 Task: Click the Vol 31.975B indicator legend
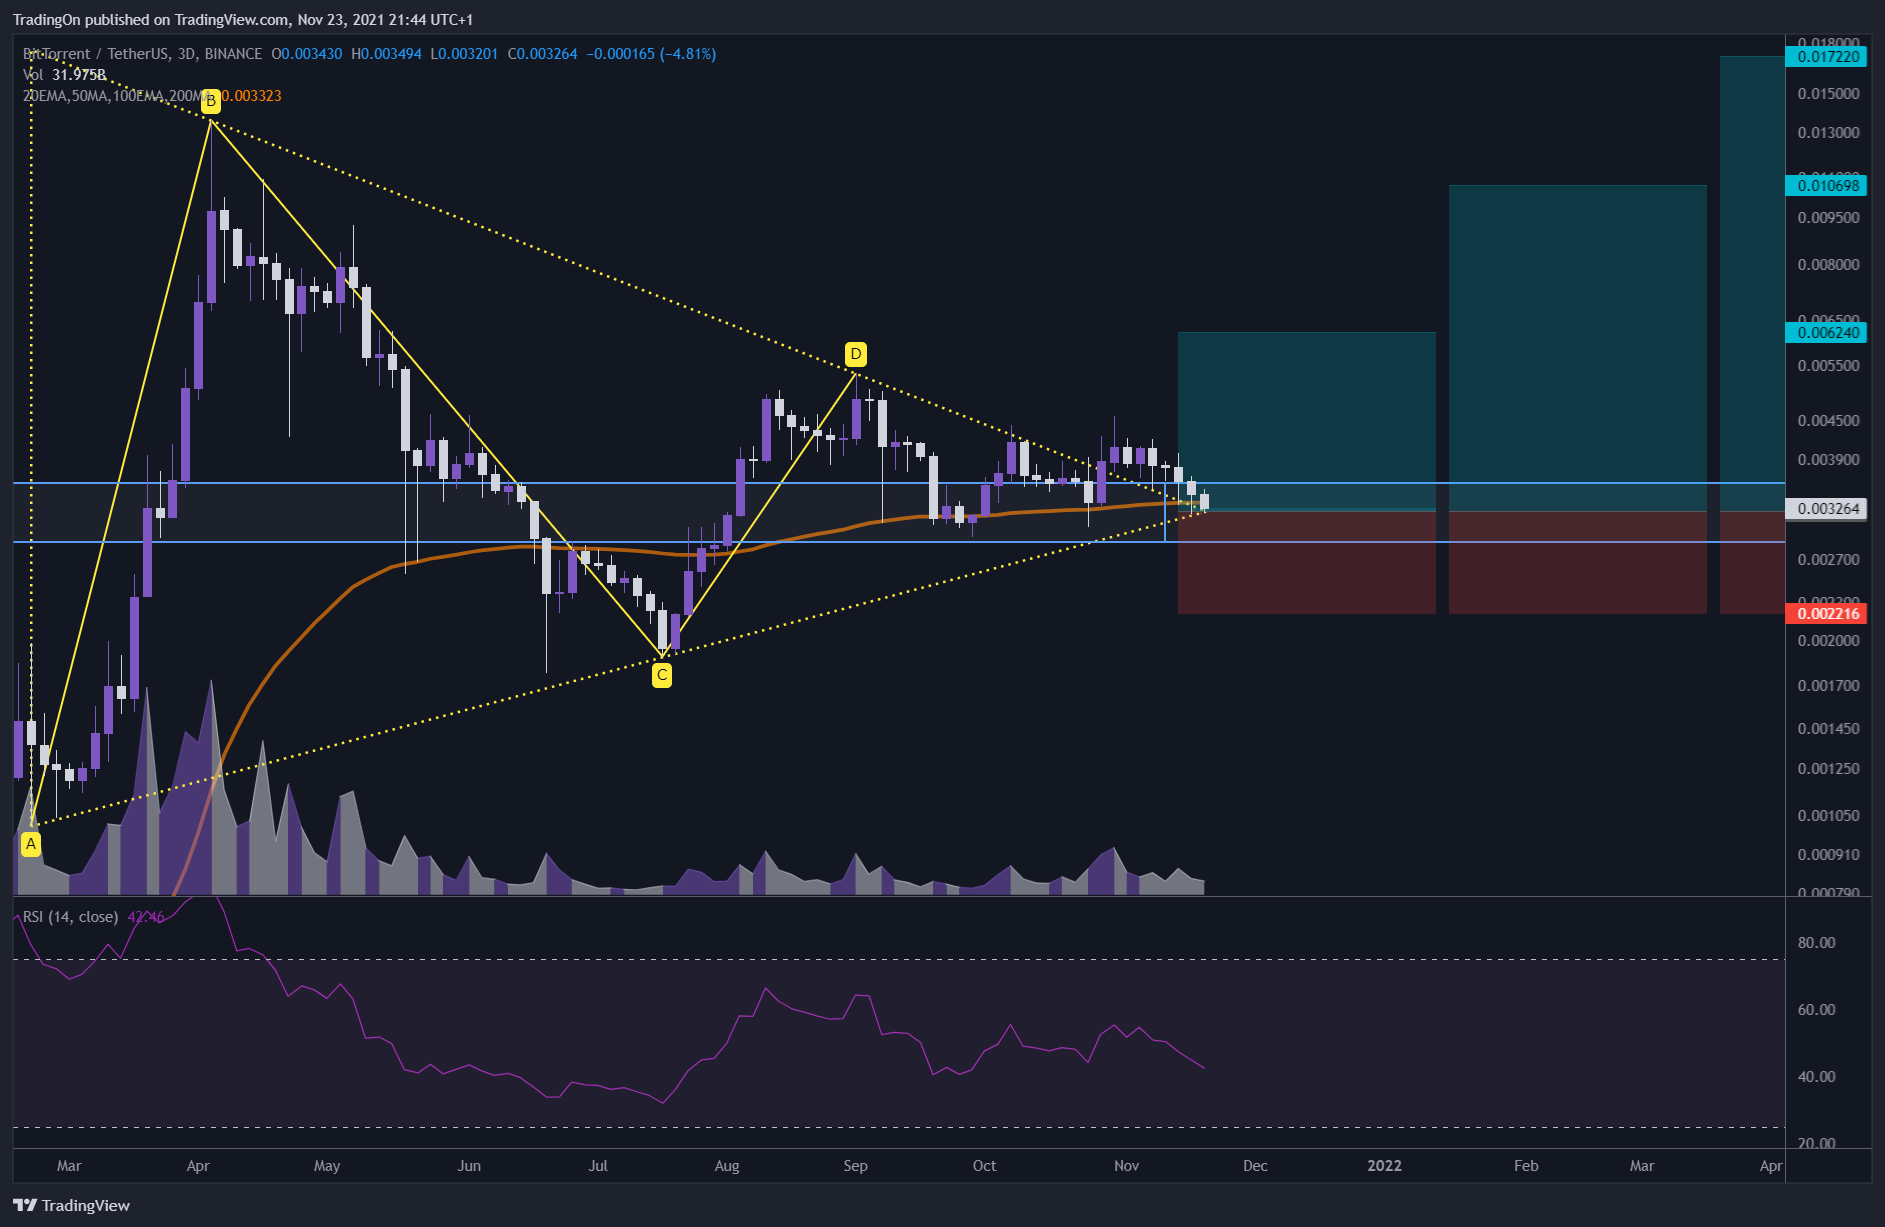coord(65,75)
